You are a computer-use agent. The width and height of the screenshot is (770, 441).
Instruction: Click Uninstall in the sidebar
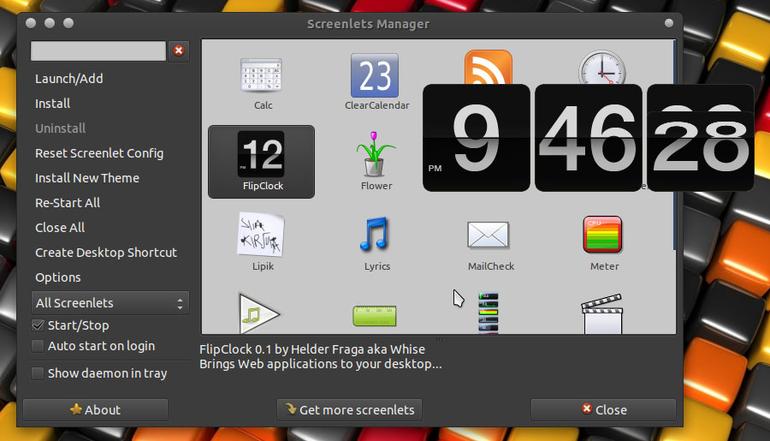(x=60, y=129)
